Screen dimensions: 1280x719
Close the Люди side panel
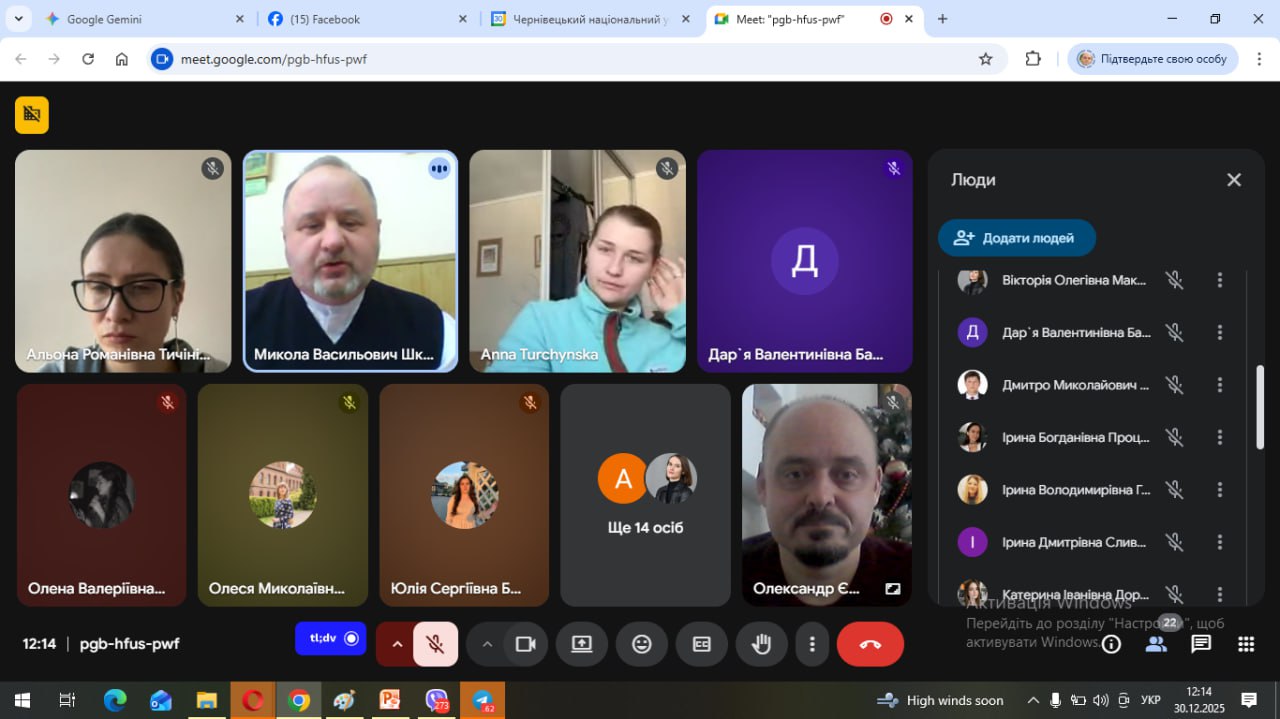pos(1234,180)
